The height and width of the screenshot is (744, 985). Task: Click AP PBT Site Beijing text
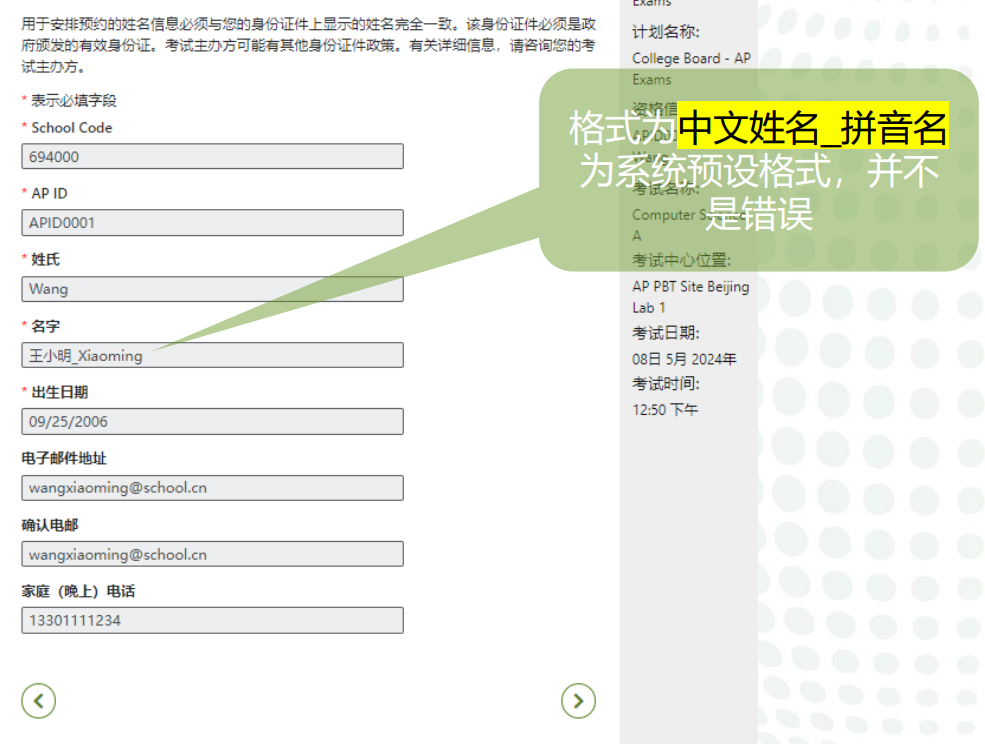(x=690, y=286)
